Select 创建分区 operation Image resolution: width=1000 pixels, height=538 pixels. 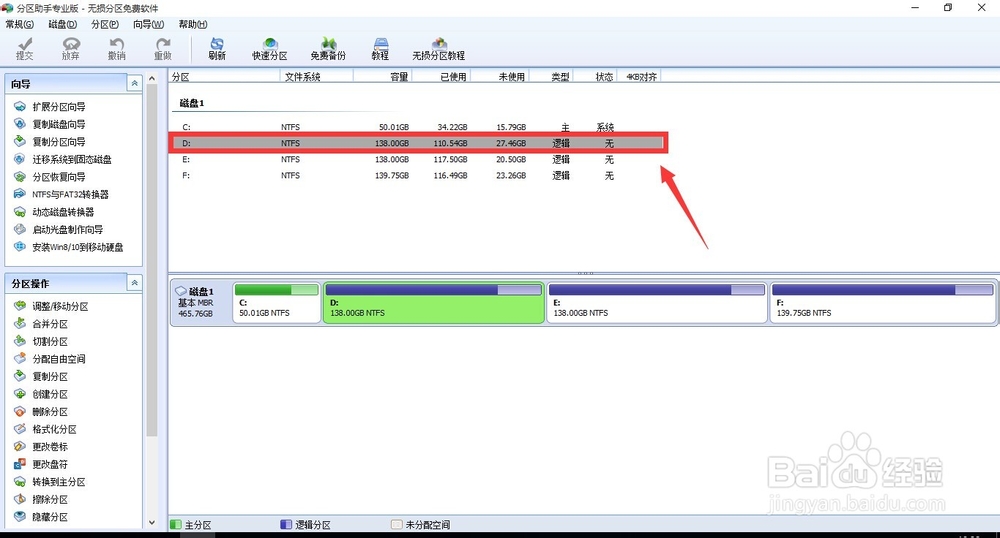[41, 394]
